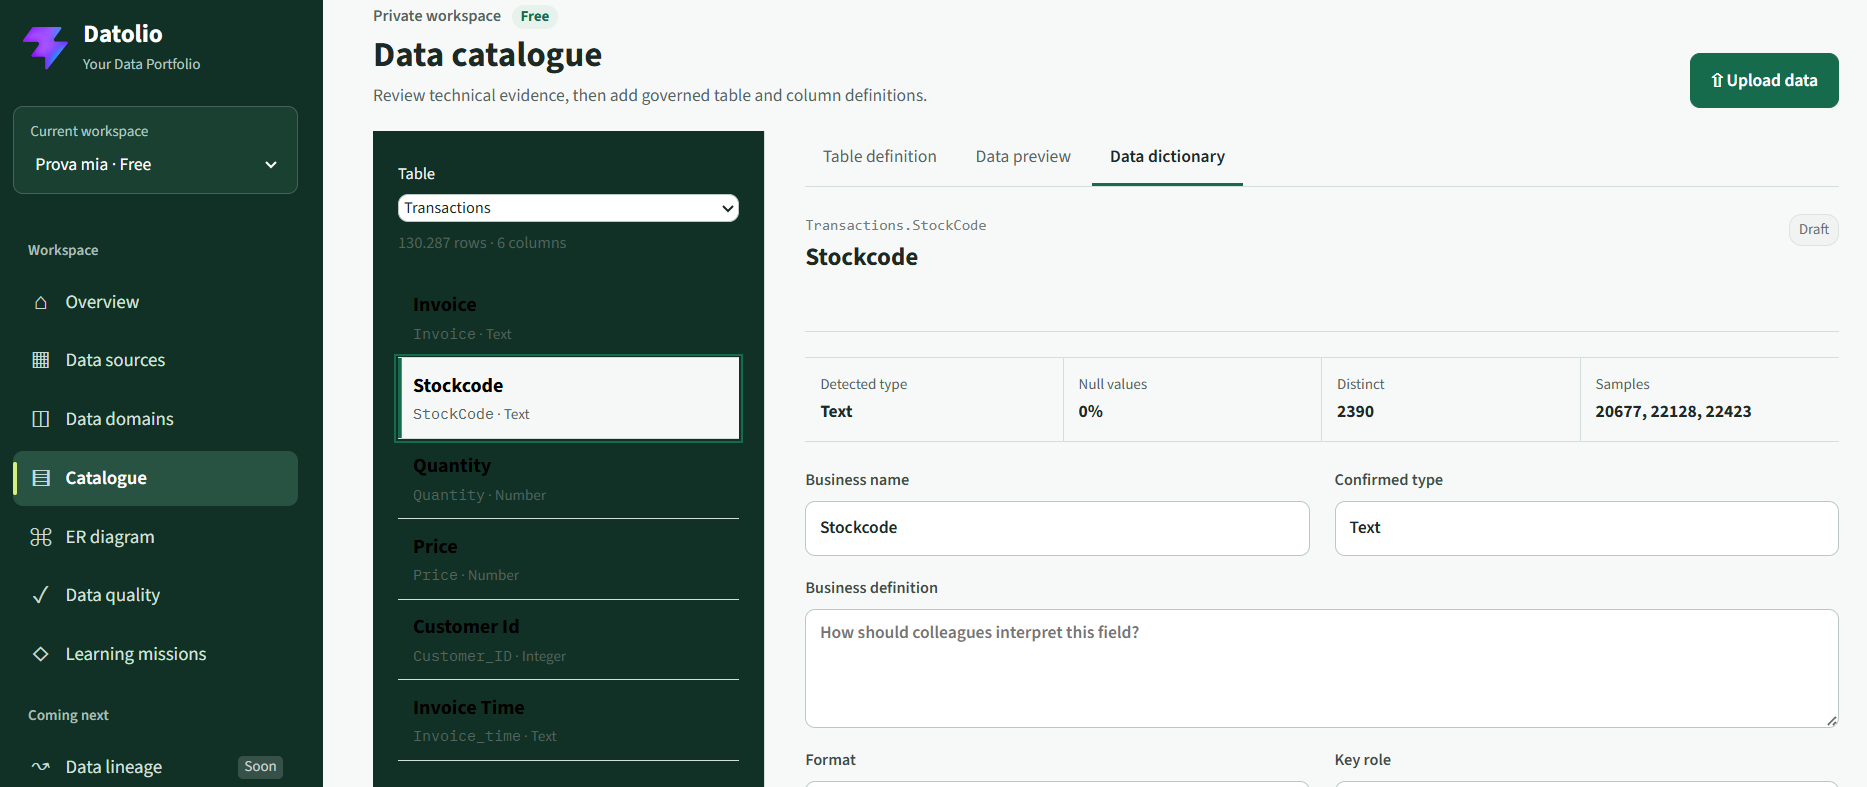Click the Private workspace label
The image size is (1867, 787).
437,16
